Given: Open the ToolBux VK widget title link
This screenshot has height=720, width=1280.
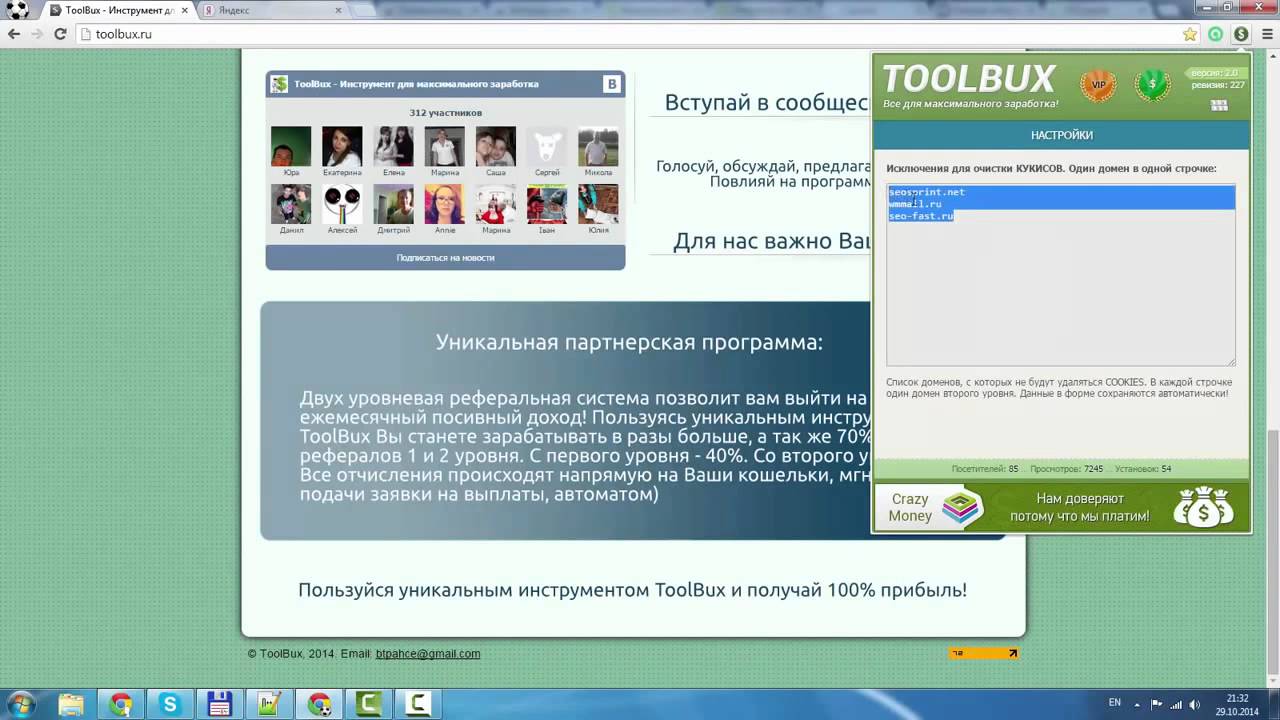Looking at the screenshot, I should tap(416, 84).
